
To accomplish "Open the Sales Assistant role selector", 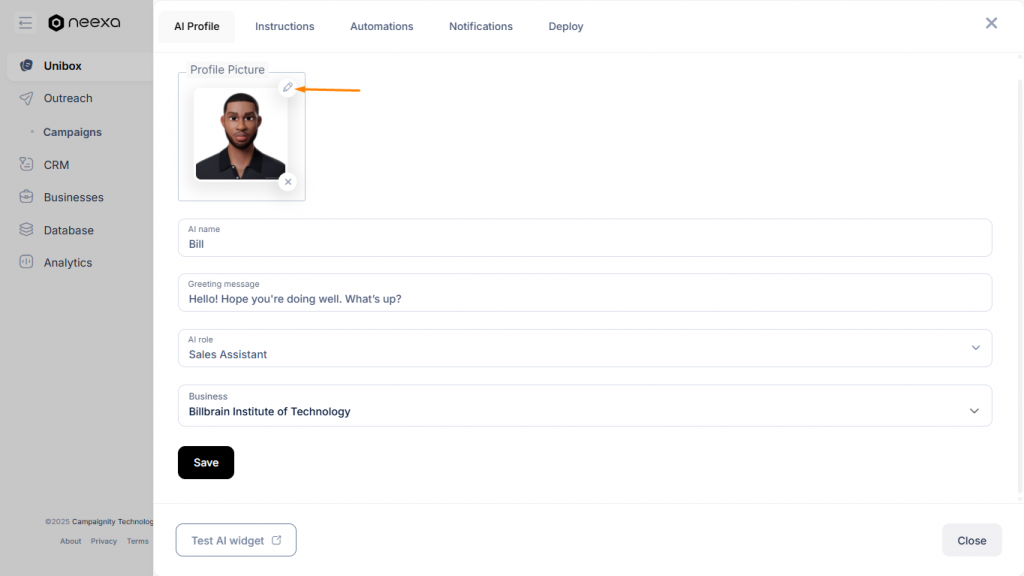I will click(585, 348).
